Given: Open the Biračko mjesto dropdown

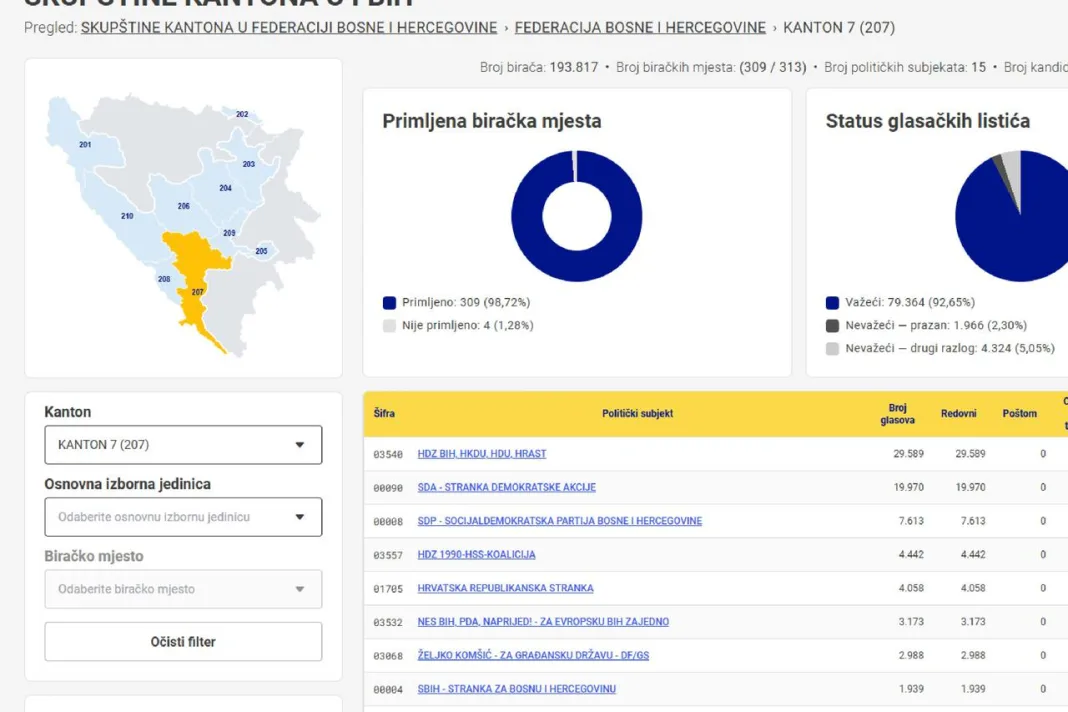Looking at the screenshot, I should pyautogui.click(x=183, y=589).
